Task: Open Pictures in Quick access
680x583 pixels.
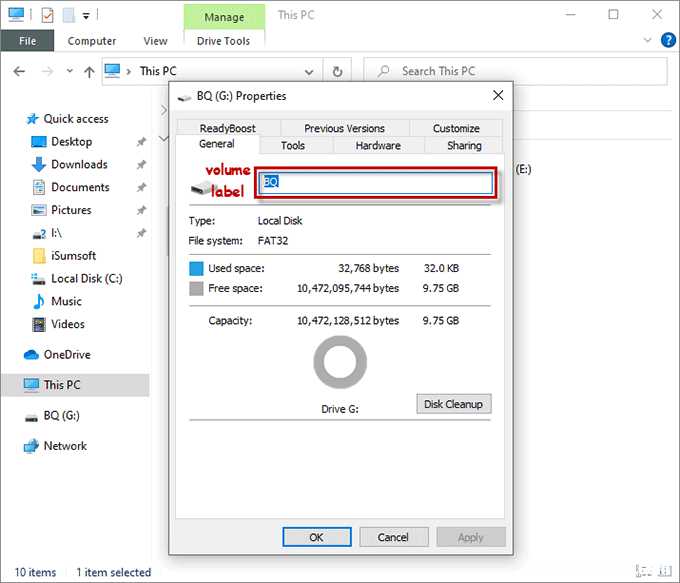Action: [62, 210]
